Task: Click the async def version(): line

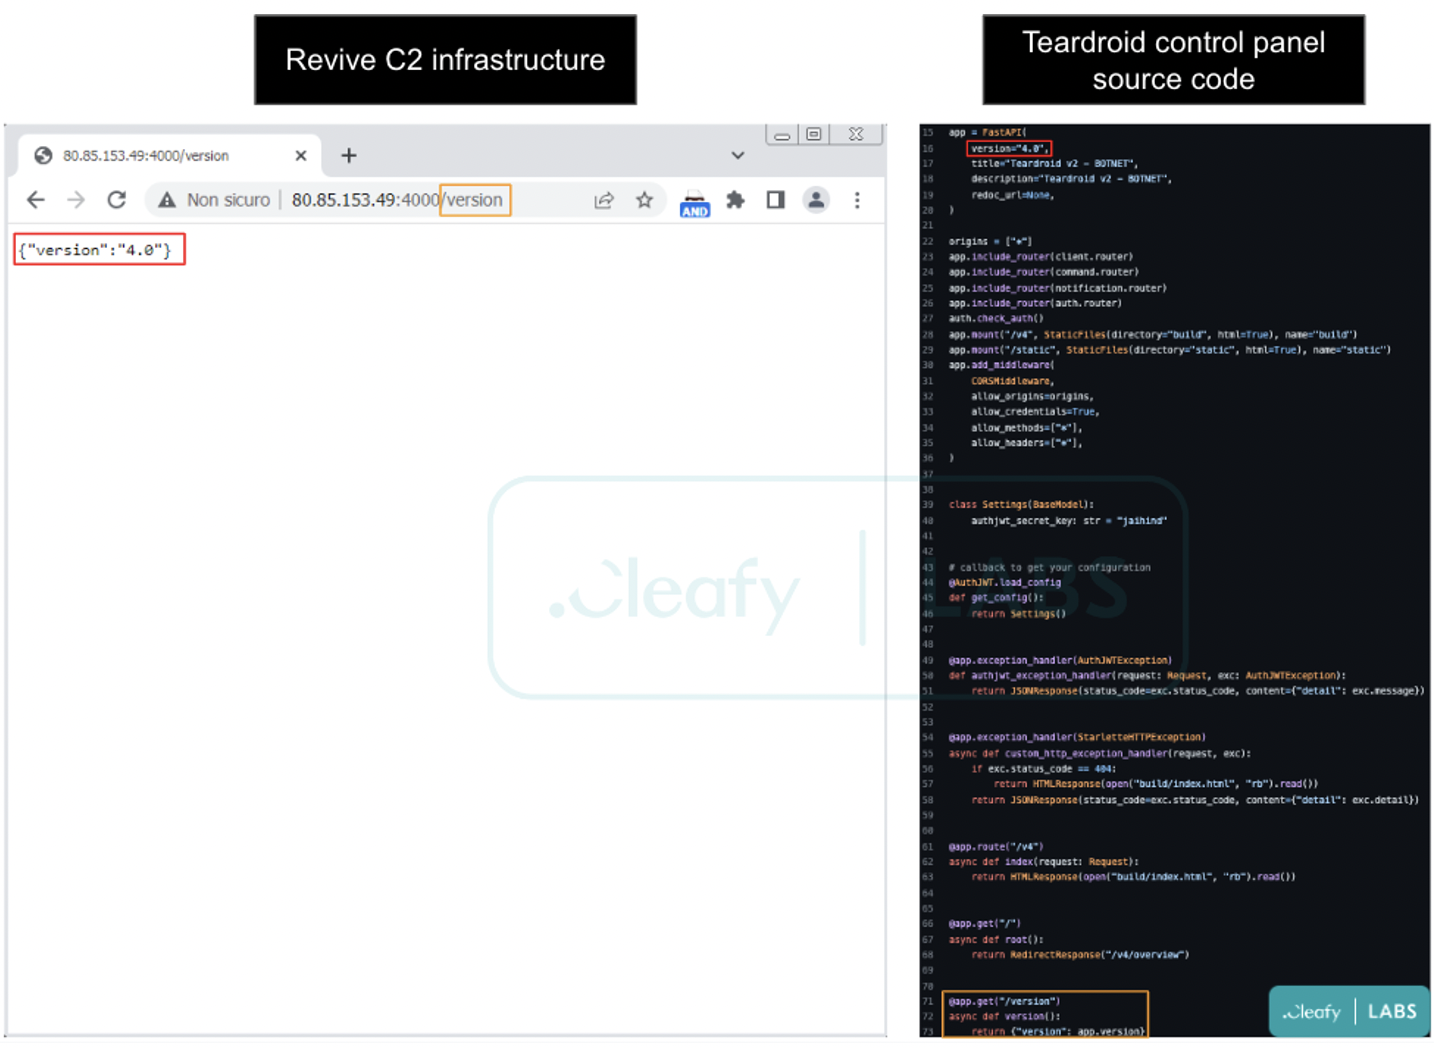Action: point(1004,1017)
